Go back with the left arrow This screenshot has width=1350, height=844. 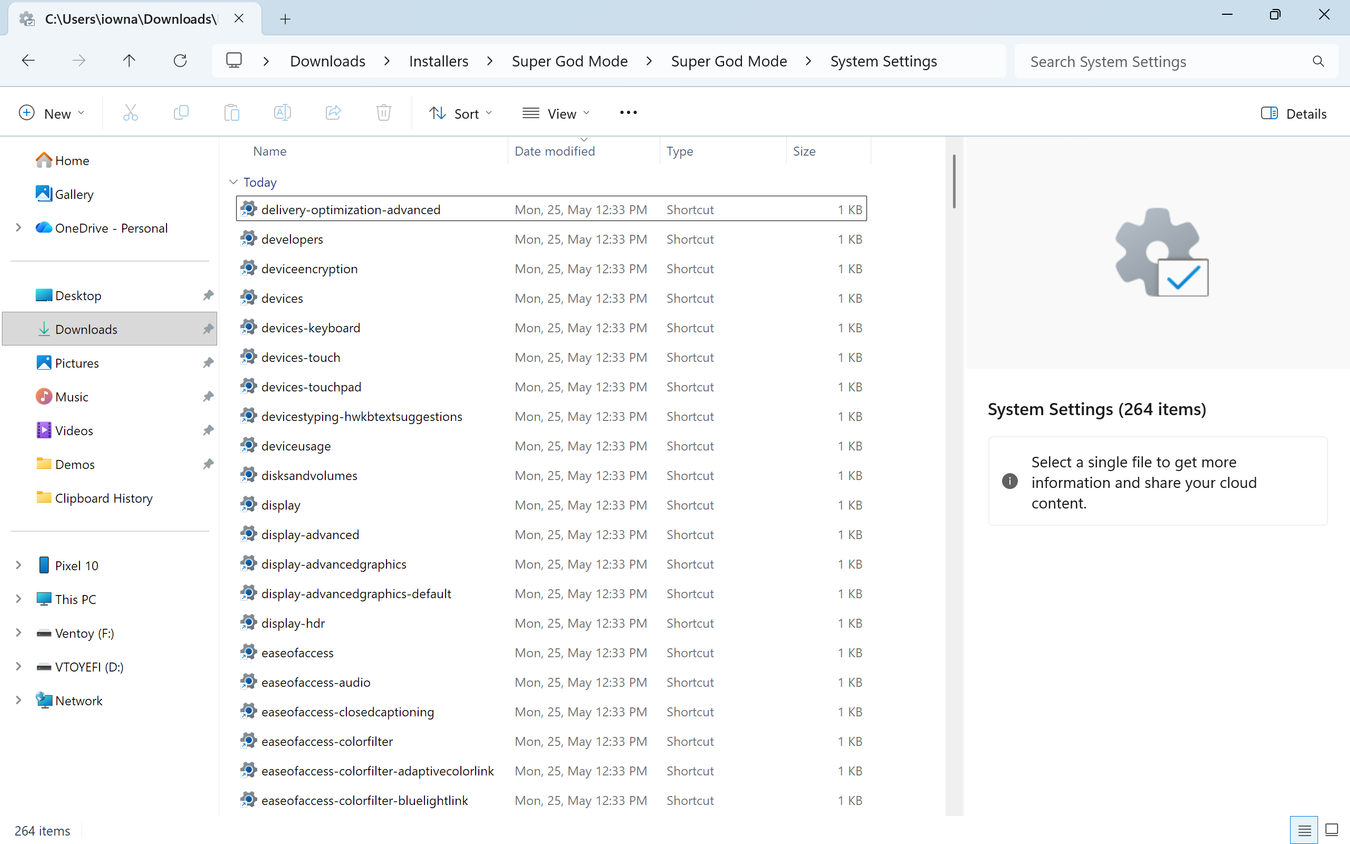28,61
